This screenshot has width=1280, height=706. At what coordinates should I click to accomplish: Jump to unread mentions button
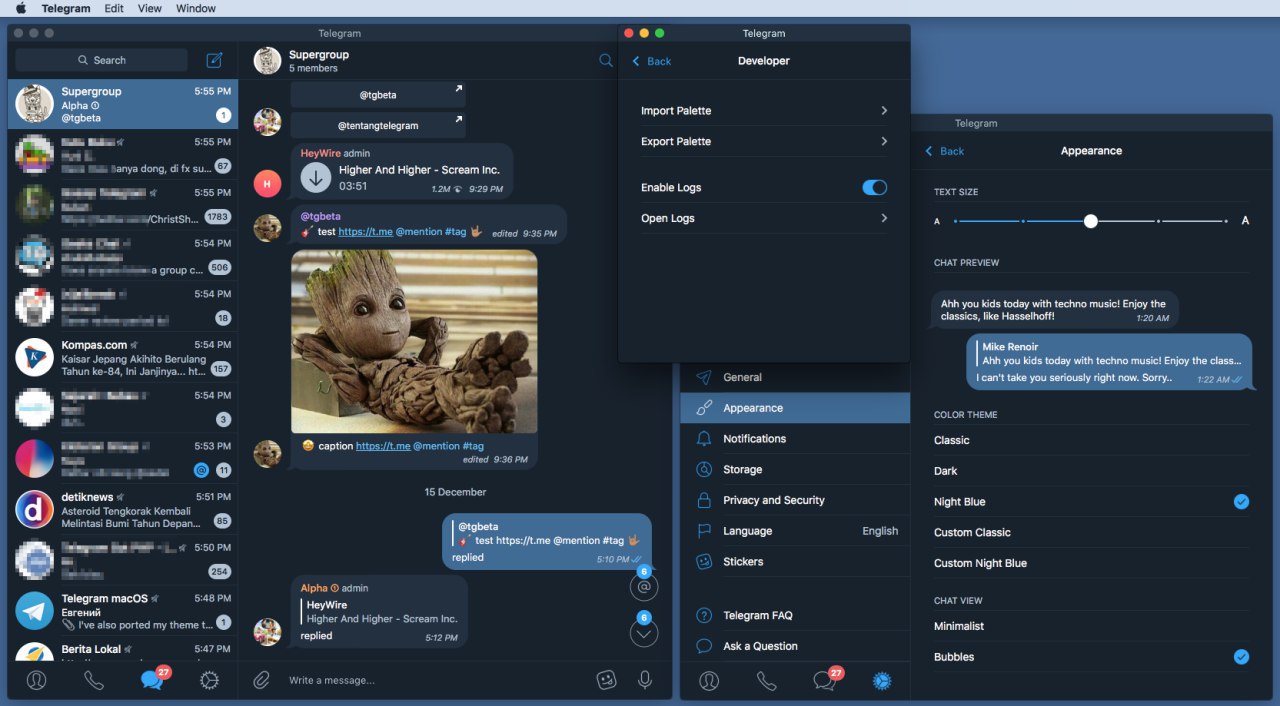click(644, 587)
